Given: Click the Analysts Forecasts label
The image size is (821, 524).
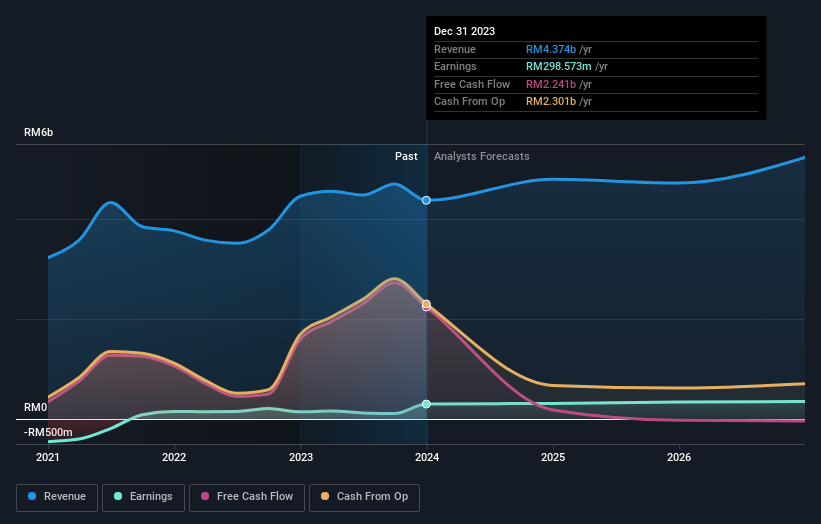Looking at the screenshot, I should pyautogui.click(x=482, y=156).
